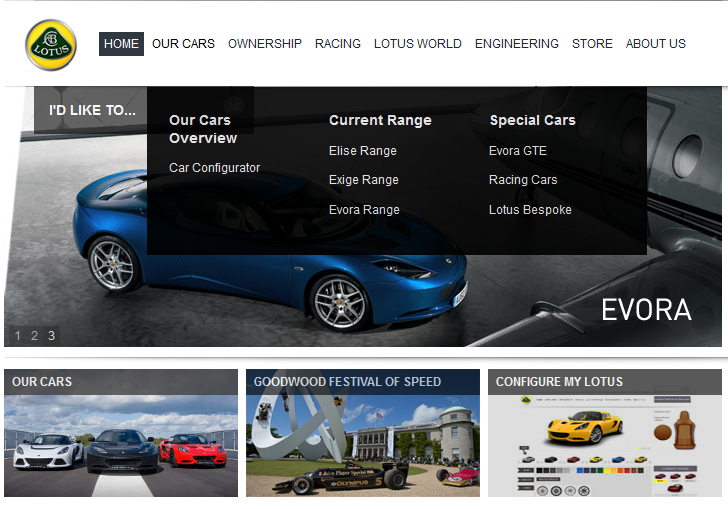The image size is (728, 509).
Task: Click the Special Cars heading
Action: tap(533, 120)
